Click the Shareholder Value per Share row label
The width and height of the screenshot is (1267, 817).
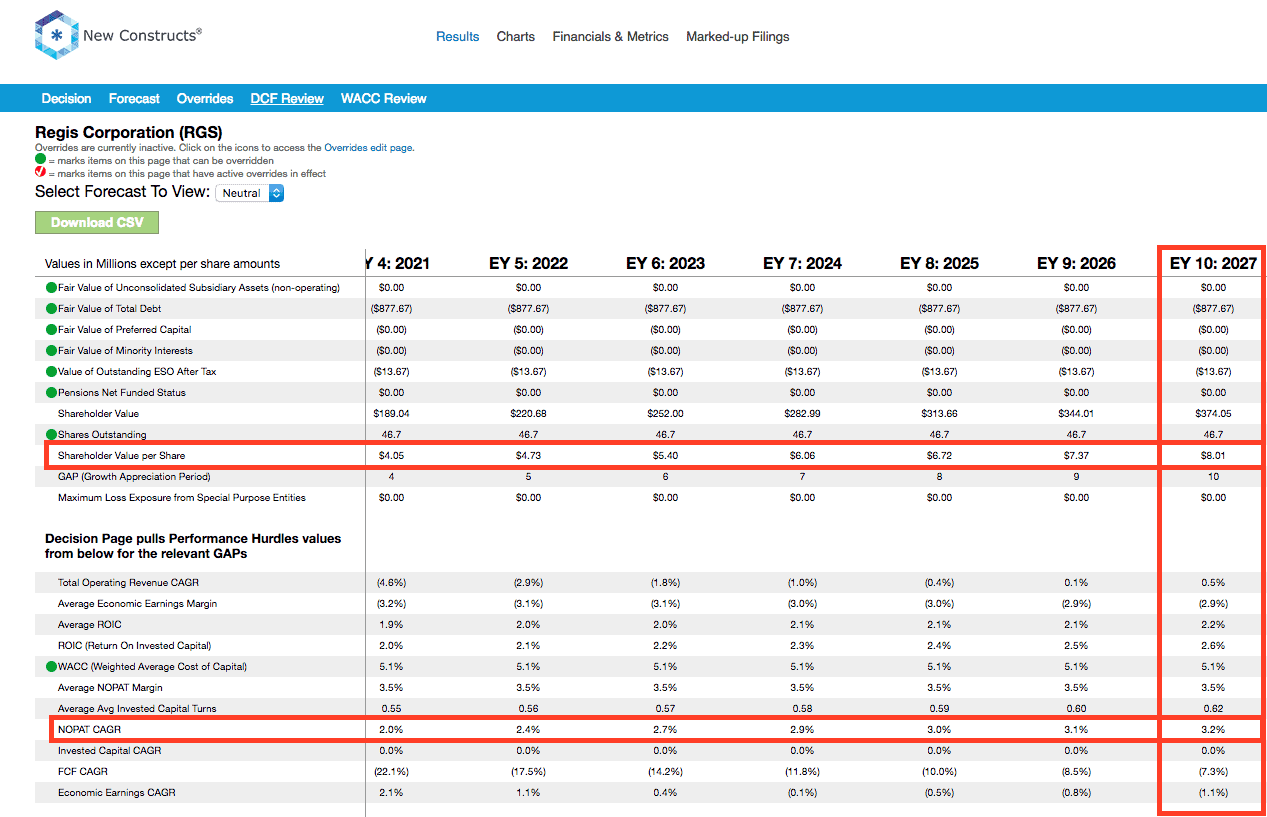(121, 456)
